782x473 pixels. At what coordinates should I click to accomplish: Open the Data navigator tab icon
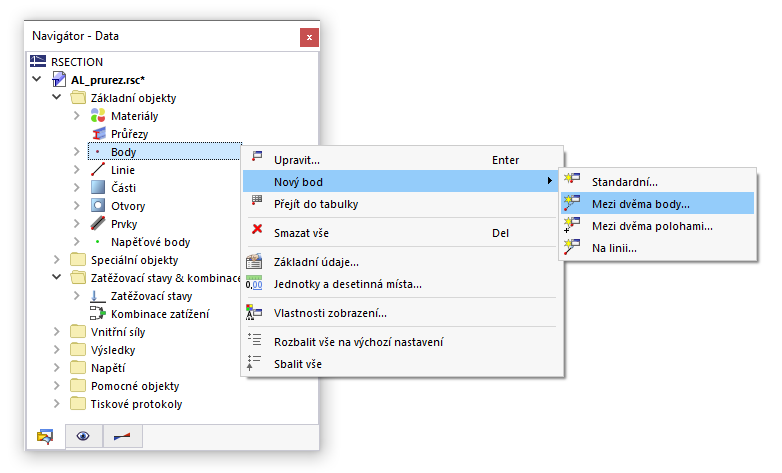click(45, 437)
